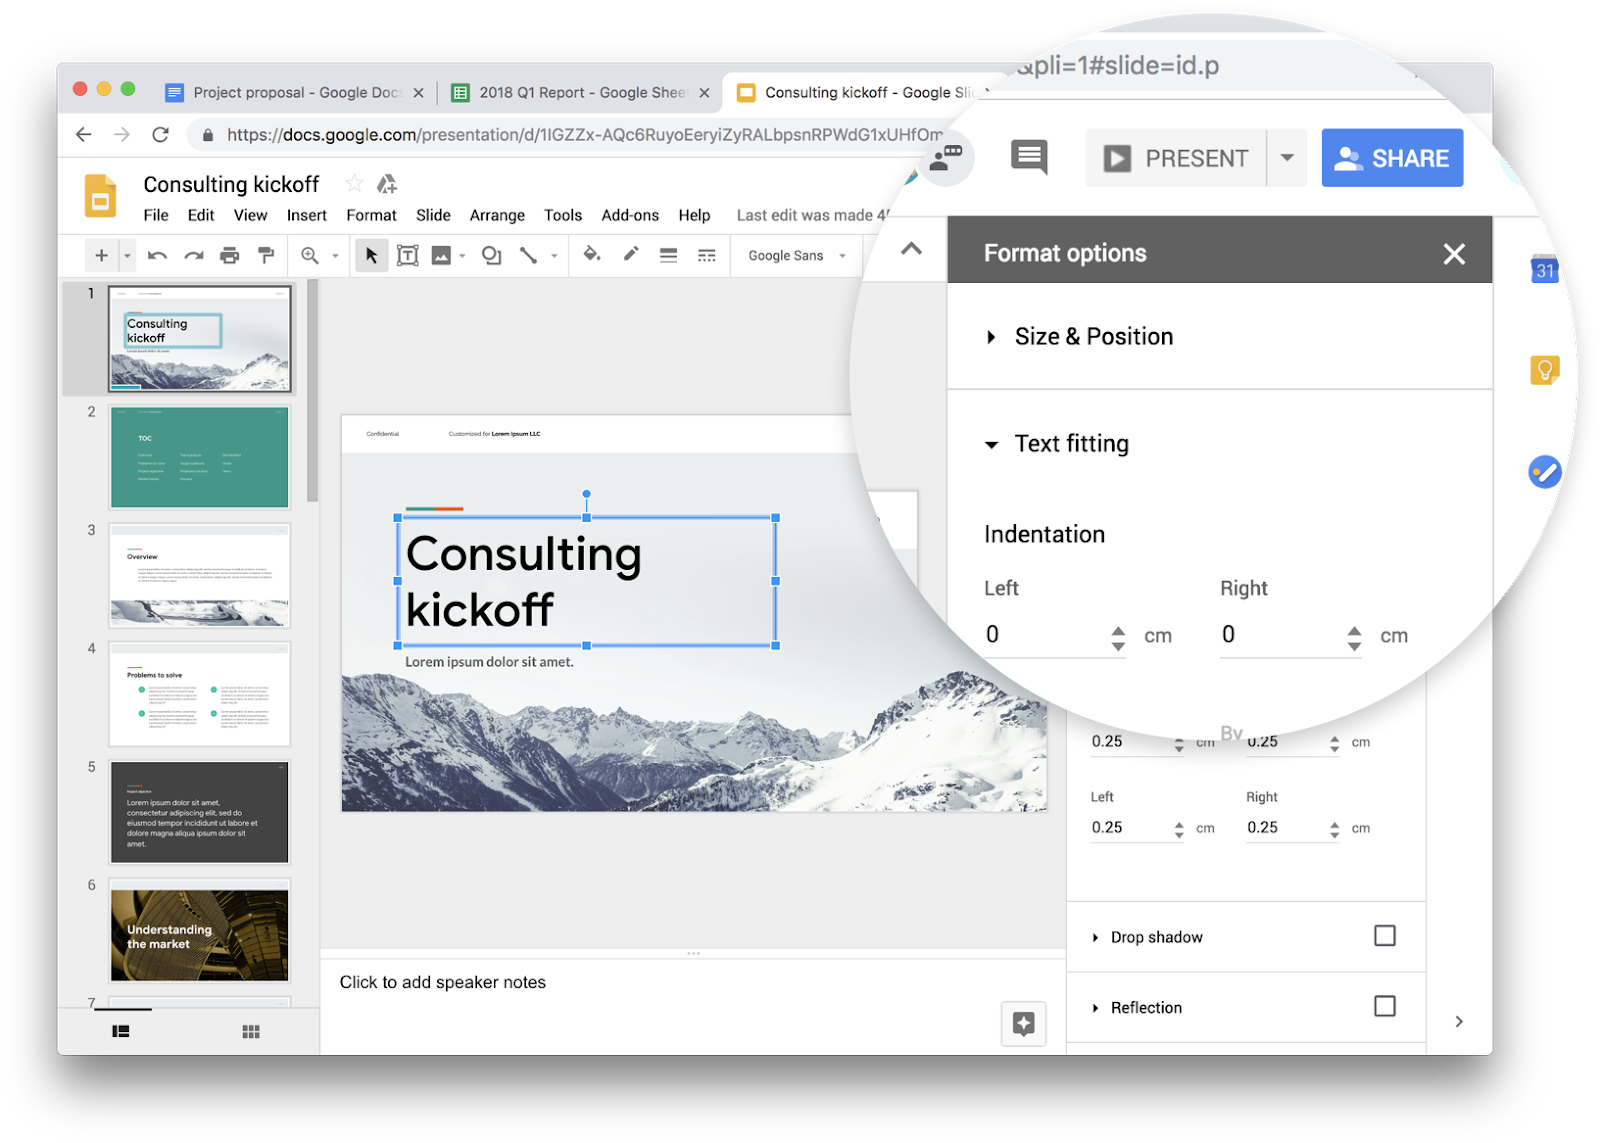Open the Google Sans font dropdown

pos(796,255)
